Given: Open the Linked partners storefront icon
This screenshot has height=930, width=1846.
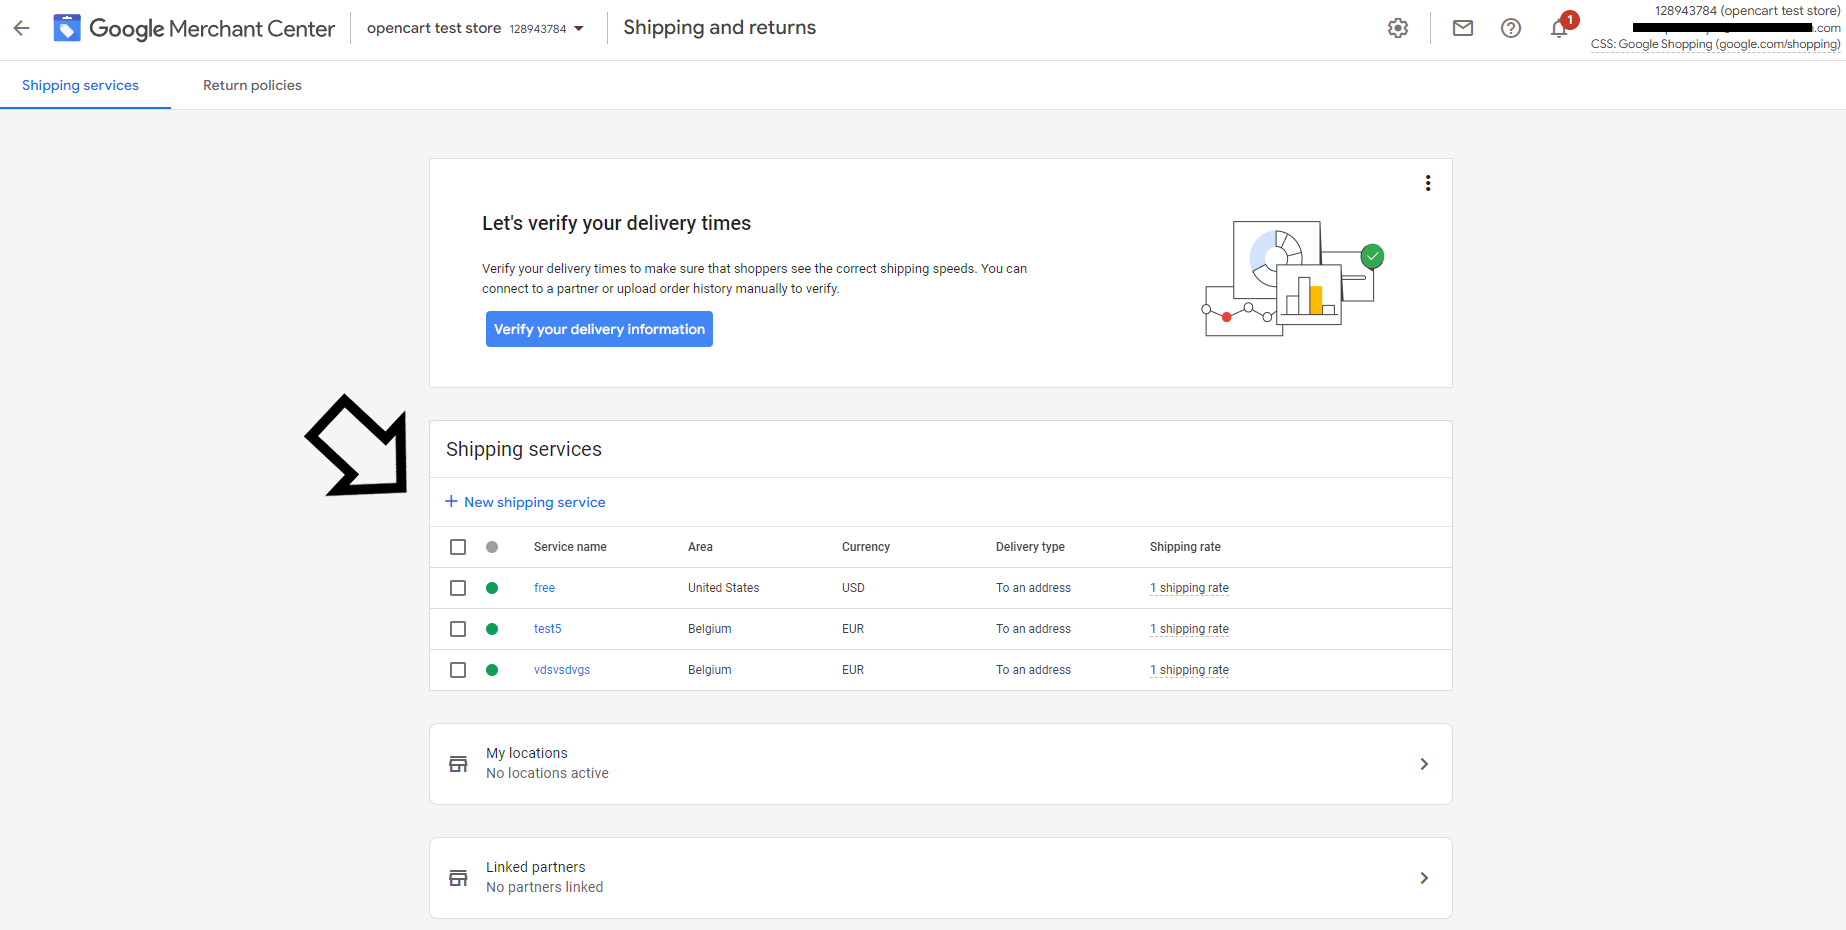Looking at the screenshot, I should tap(458, 877).
